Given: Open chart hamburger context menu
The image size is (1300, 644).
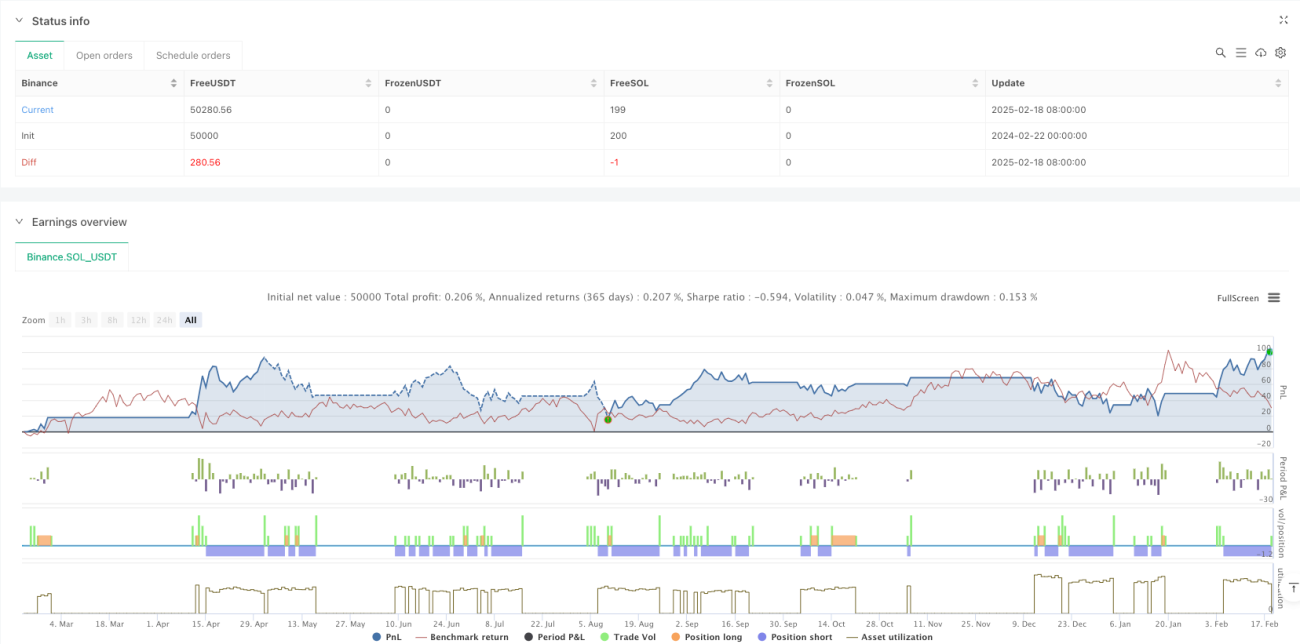Looking at the screenshot, I should tap(1273, 298).
